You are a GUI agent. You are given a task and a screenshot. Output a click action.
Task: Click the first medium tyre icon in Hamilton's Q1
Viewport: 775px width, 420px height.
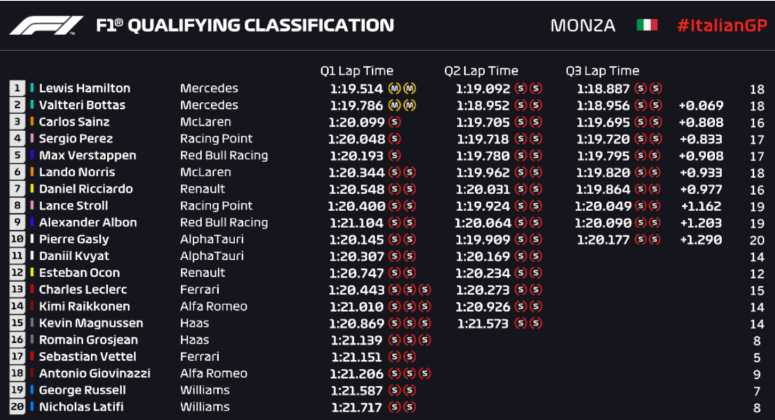(x=394, y=88)
